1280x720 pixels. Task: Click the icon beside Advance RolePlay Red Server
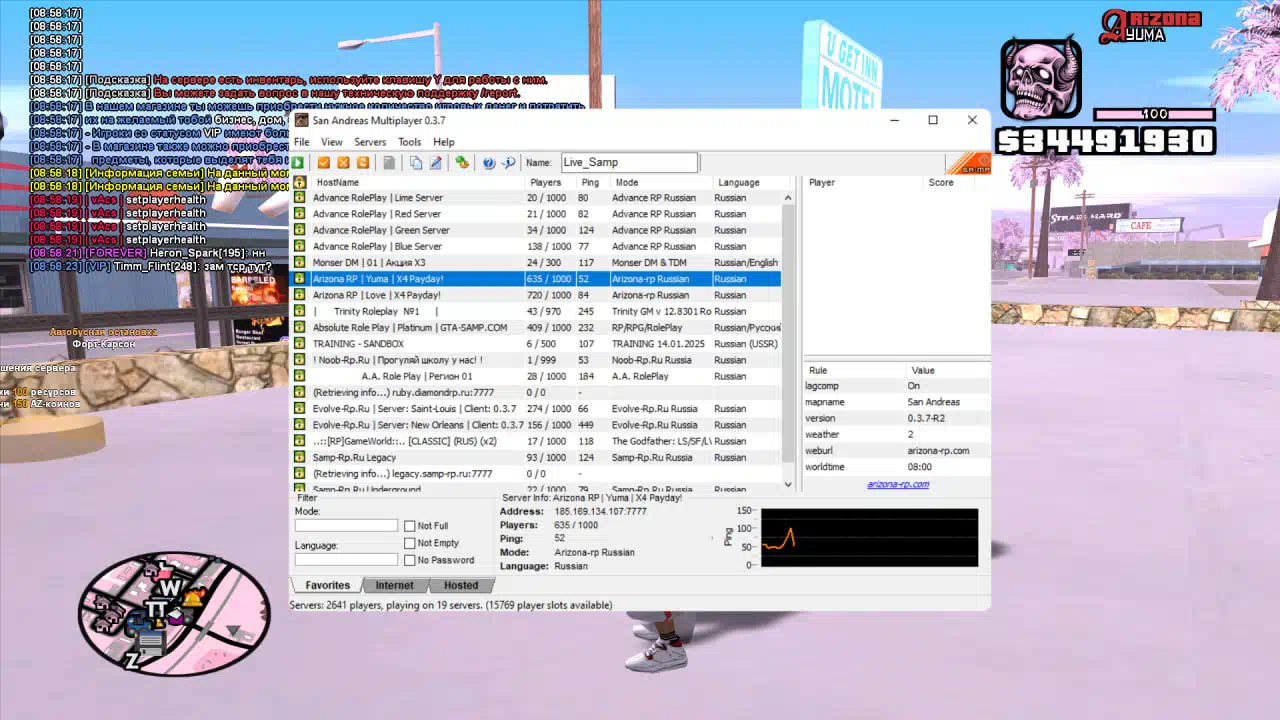click(x=299, y=214)
